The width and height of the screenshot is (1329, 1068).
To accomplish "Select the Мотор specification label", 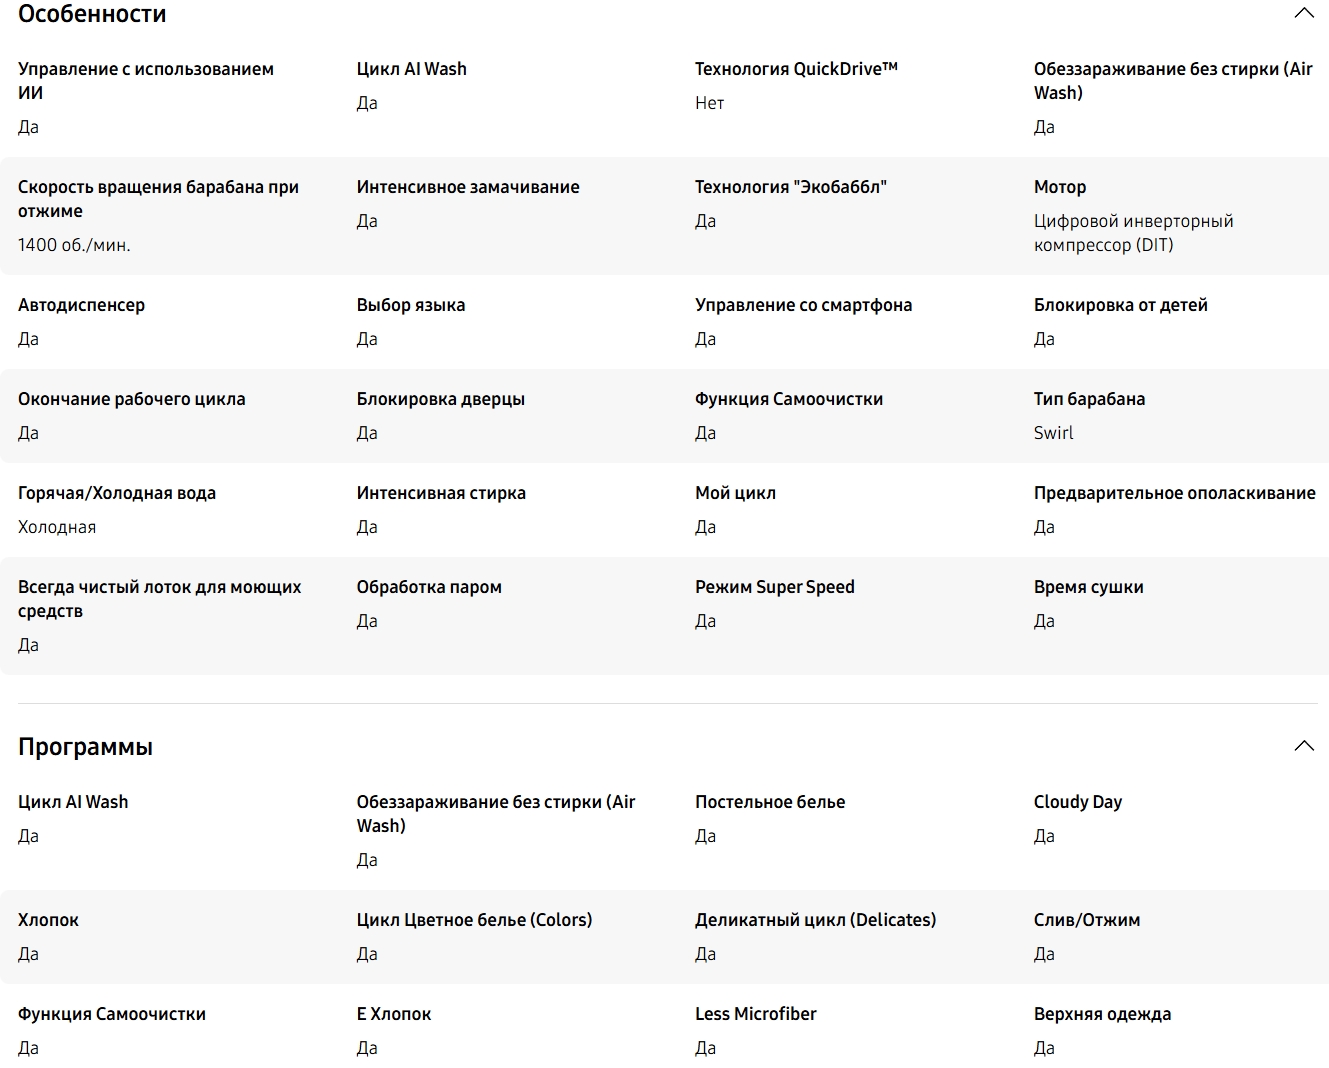I will tap(1059, 187).
